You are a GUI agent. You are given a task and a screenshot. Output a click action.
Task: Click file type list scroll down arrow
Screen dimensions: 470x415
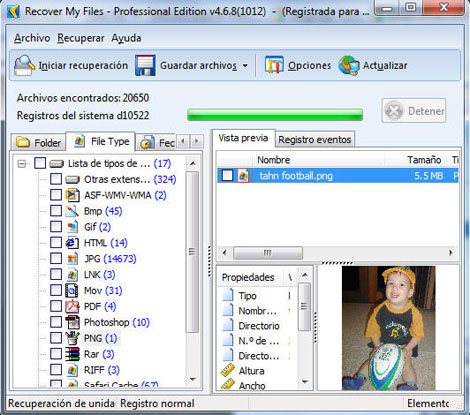pos(192,379)
